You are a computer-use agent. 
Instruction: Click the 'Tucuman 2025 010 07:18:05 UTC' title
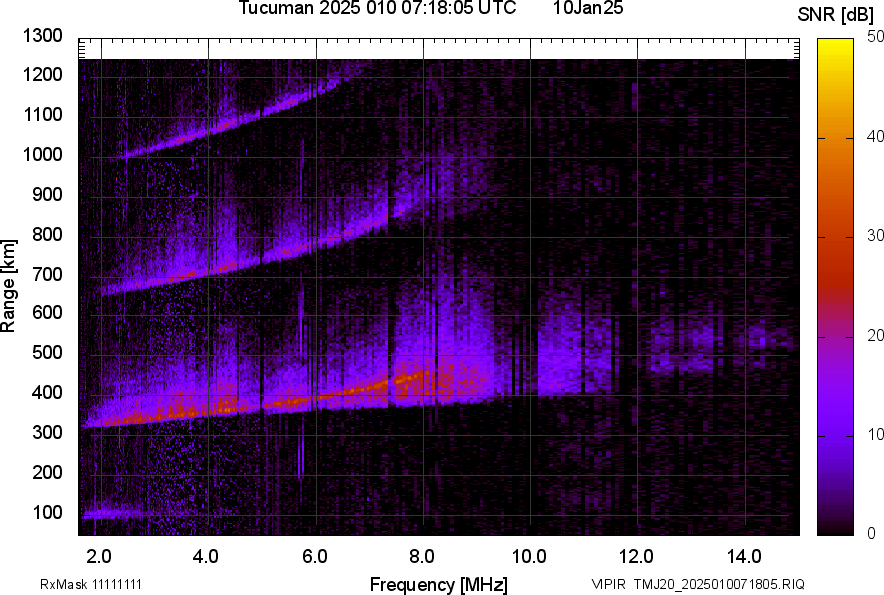click(377, 9)
